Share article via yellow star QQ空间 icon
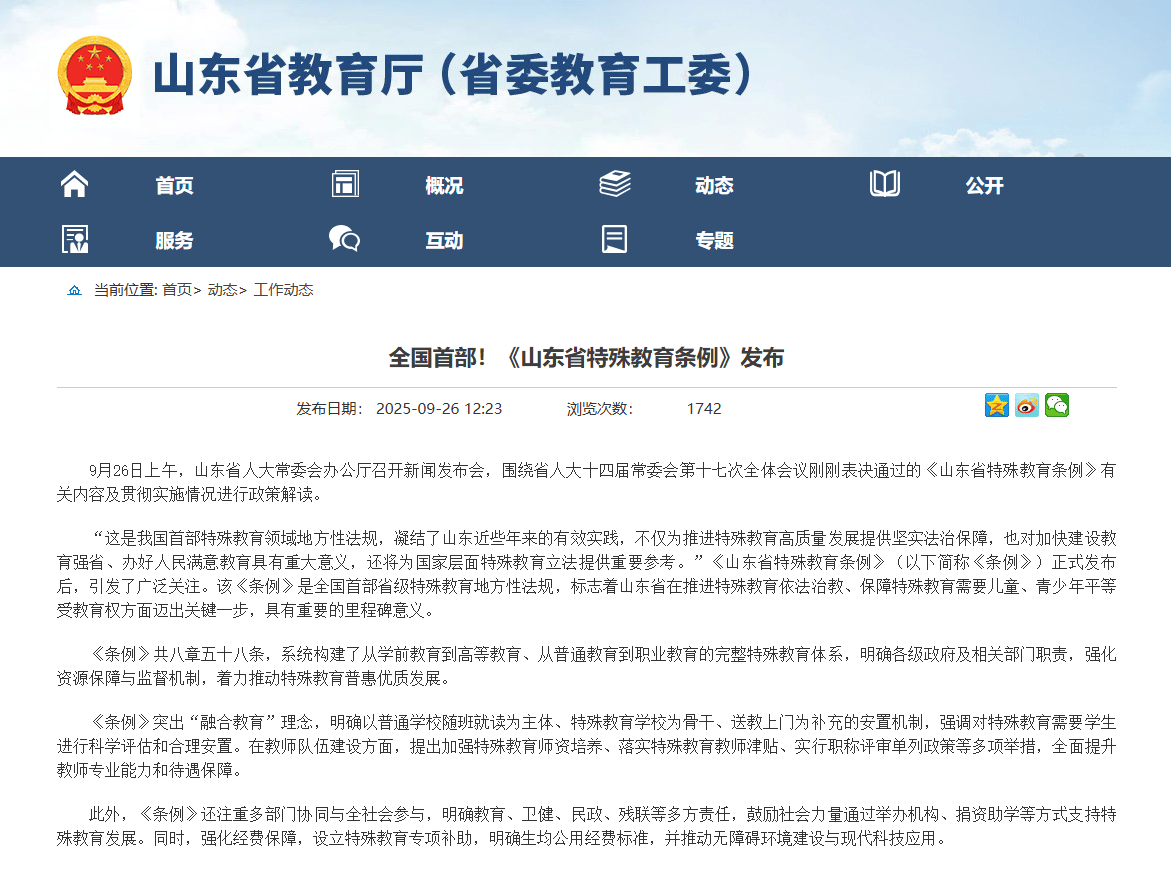1171x871 pixels. click(997, 405)
